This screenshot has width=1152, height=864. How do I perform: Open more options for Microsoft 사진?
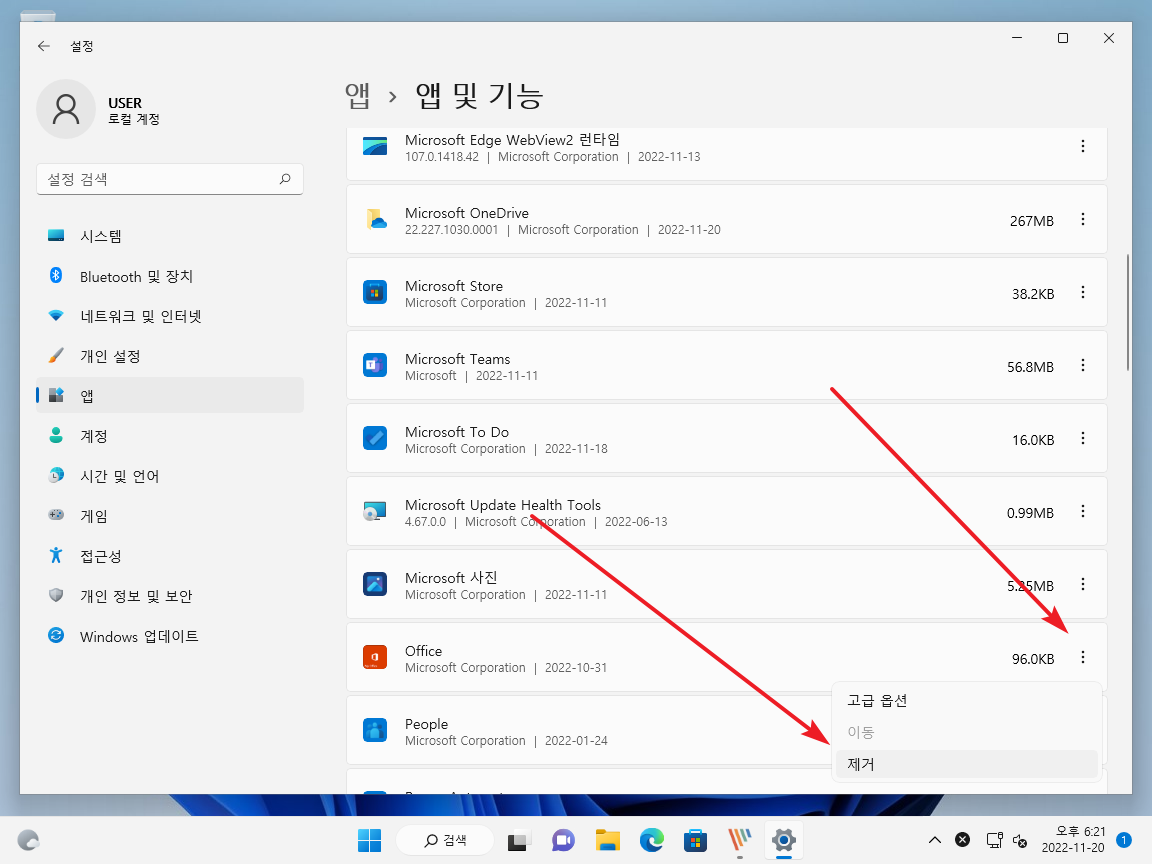point(1082,584)
